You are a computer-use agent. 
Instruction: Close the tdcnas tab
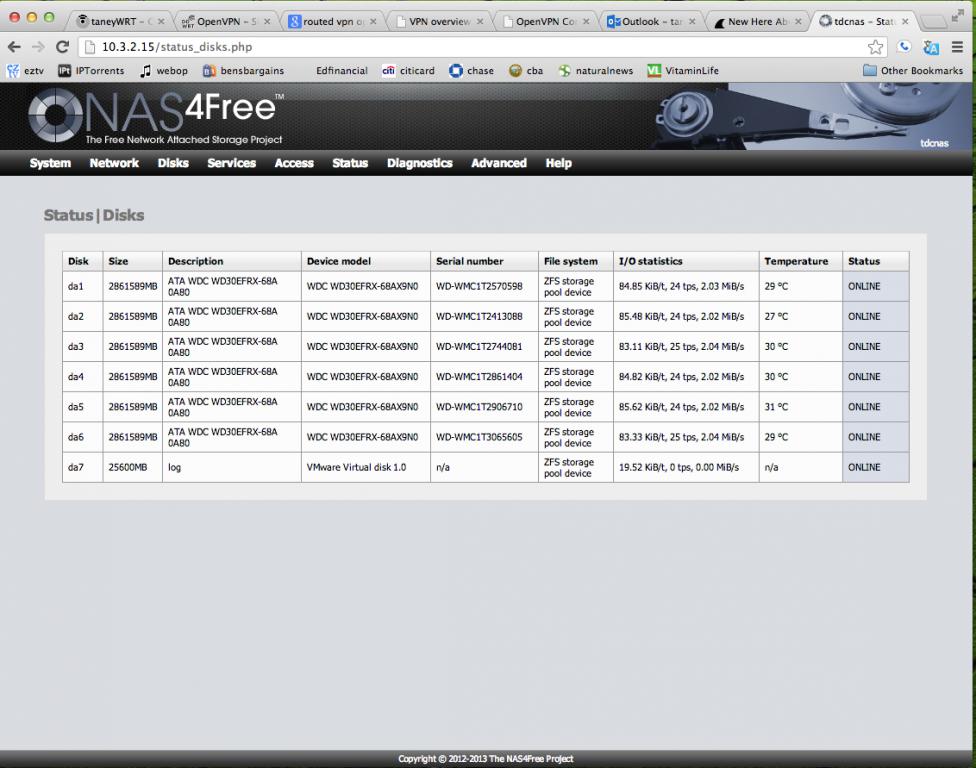(x=905, y=22)
